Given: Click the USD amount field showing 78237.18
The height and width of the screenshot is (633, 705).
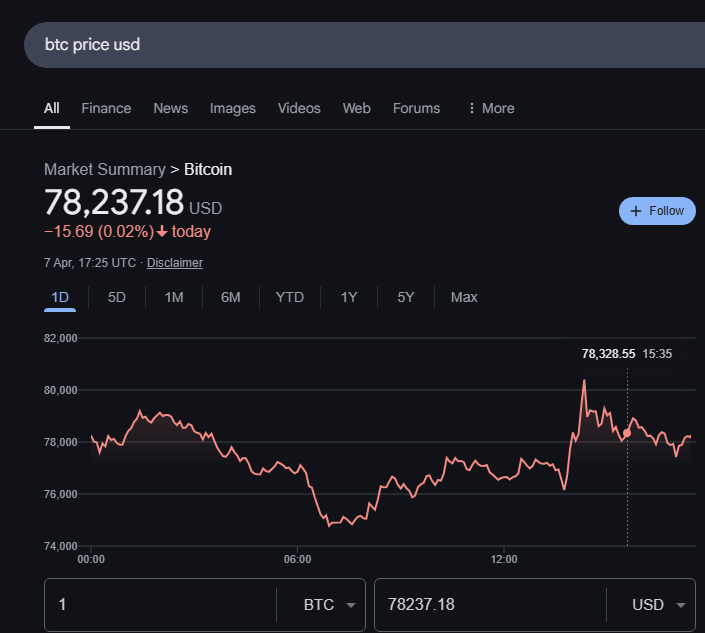Looking at the screenshot, I should pos(490,605).
